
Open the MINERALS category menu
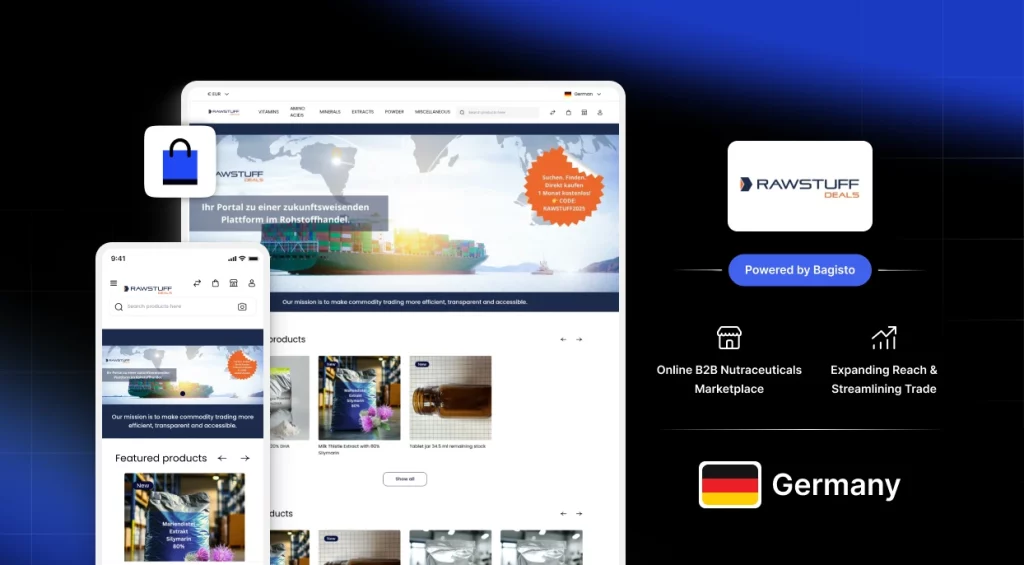pyautogui.click(x=330, y=112)
